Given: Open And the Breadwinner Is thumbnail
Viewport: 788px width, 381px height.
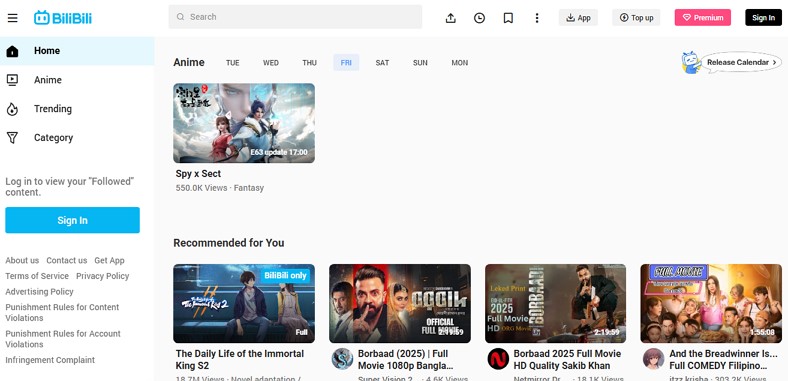Looking at the screenshot, I should pyautogui.click(x=711, y=304).
